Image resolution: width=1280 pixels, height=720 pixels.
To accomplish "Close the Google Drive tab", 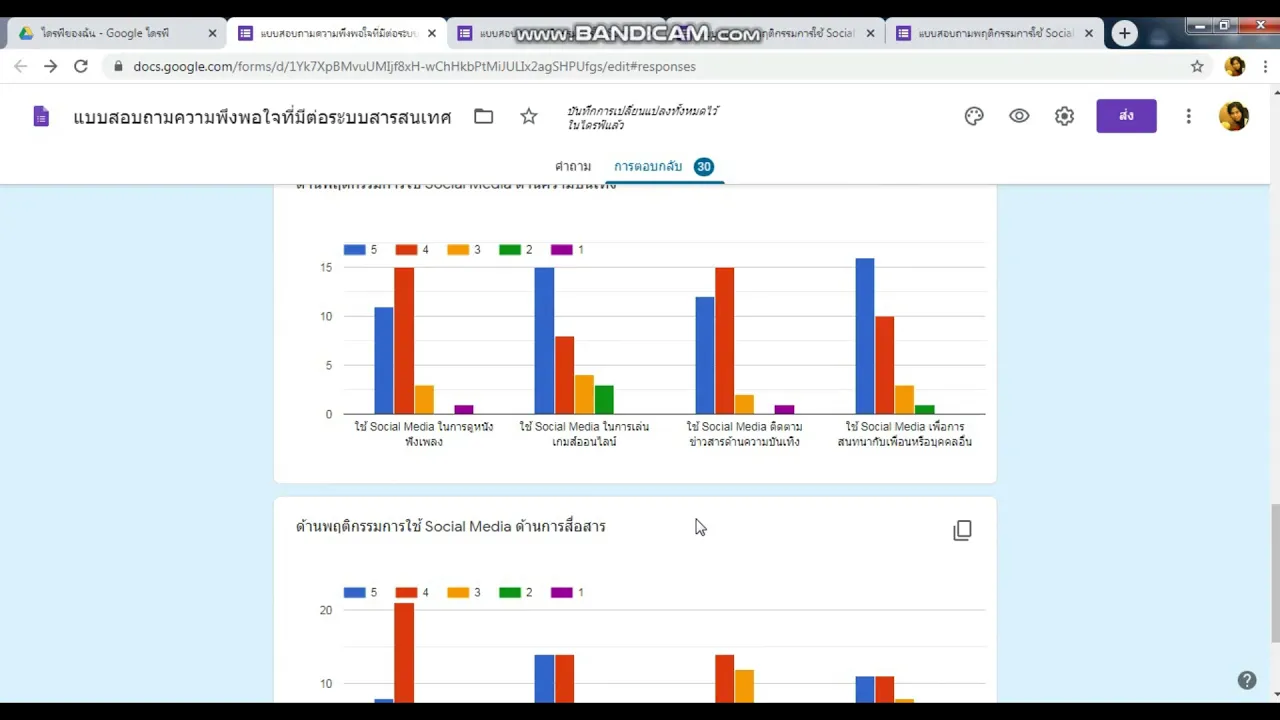I will [x=212, y=33].
